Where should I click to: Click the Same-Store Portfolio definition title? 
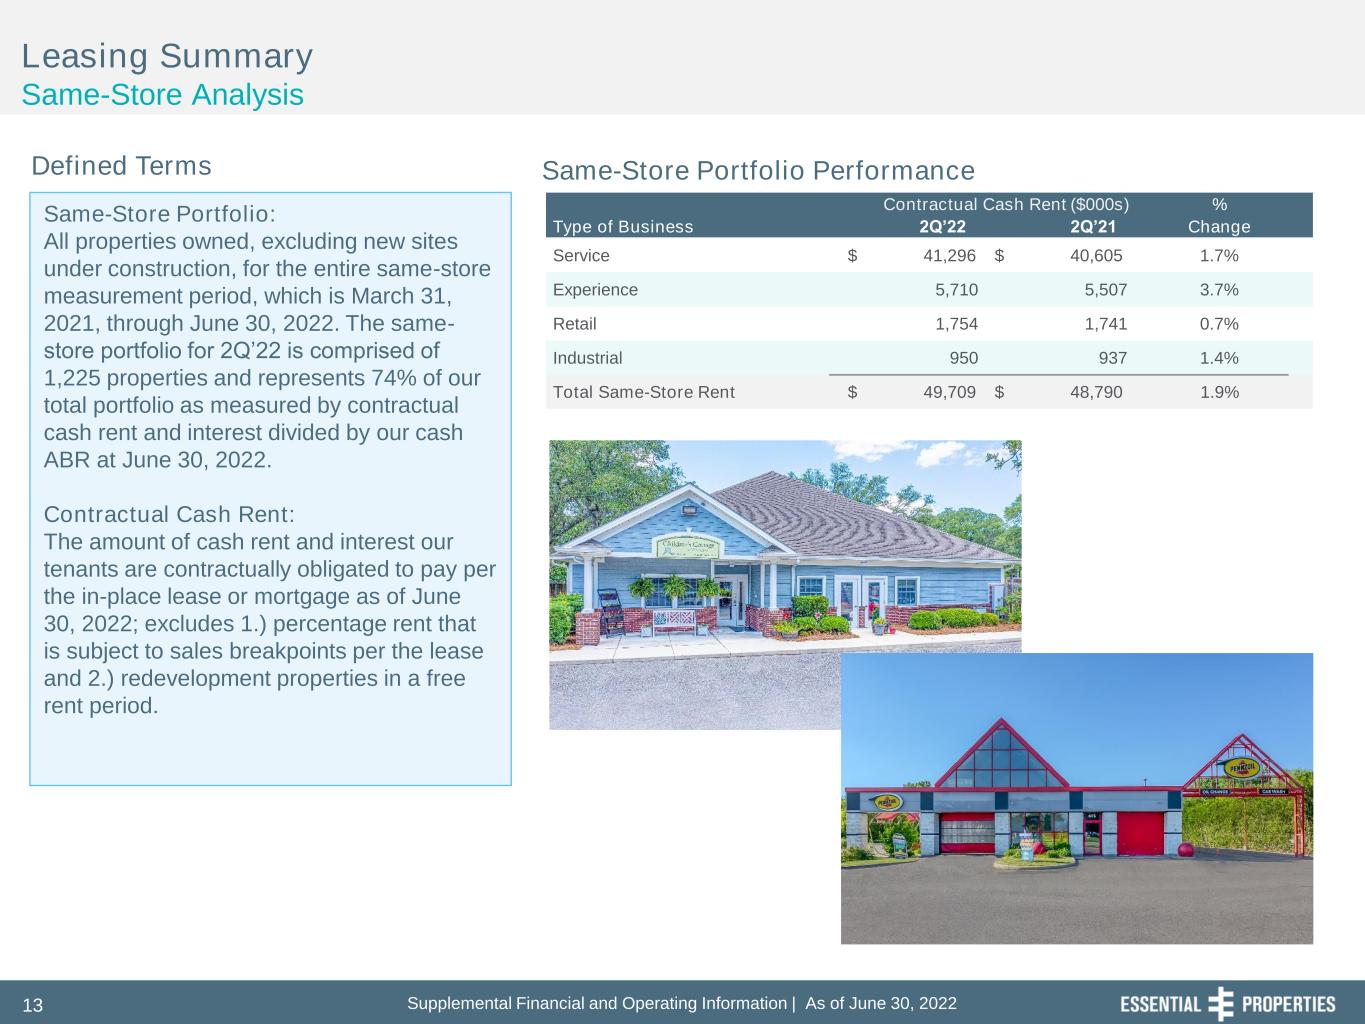160,214
